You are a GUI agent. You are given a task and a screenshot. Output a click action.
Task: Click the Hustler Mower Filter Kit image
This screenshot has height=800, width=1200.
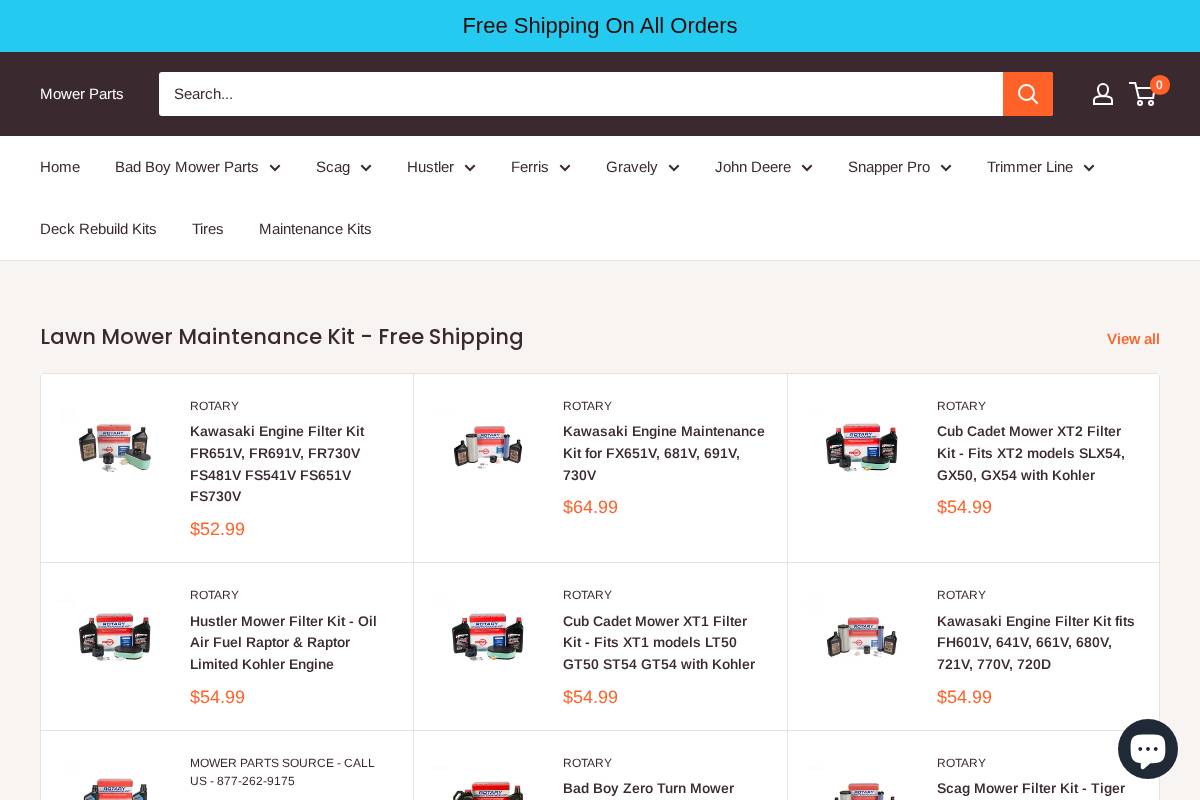(x=115, y=637)
